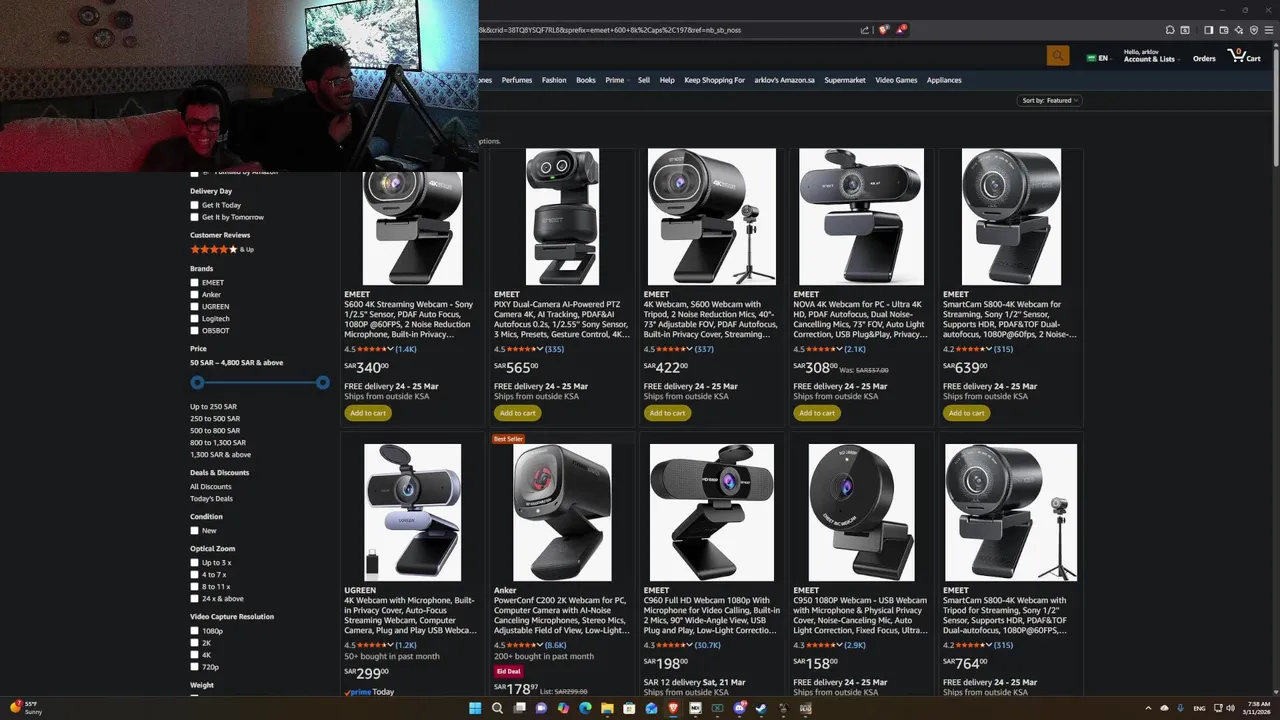Viewport: 1280px width, 720px height.
Task: Open the EN language selector dropdown
Action: point(1098,58)
